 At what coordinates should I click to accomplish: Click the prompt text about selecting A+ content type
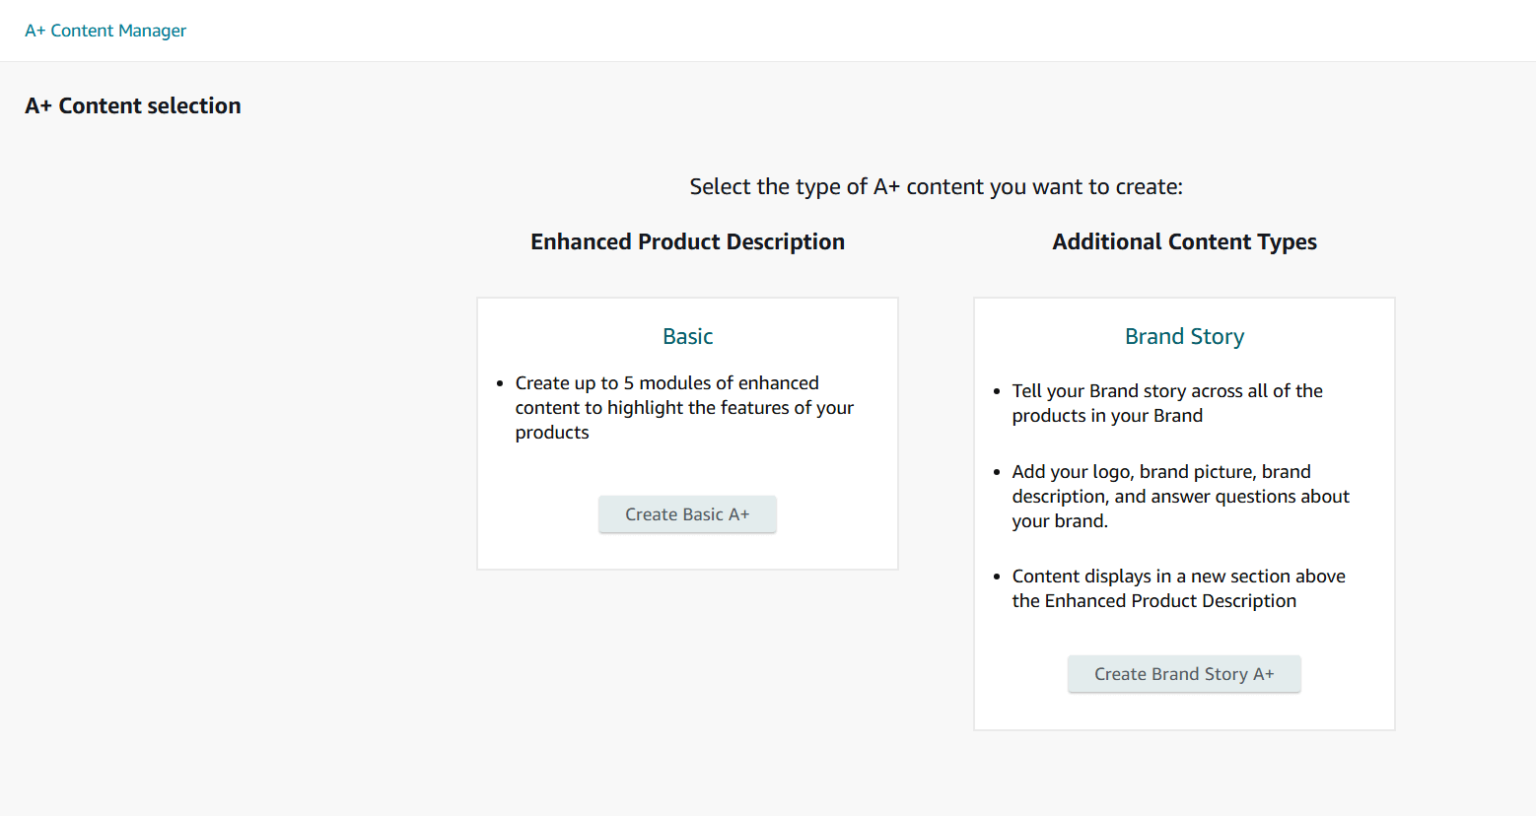click(x=936, y=186)
